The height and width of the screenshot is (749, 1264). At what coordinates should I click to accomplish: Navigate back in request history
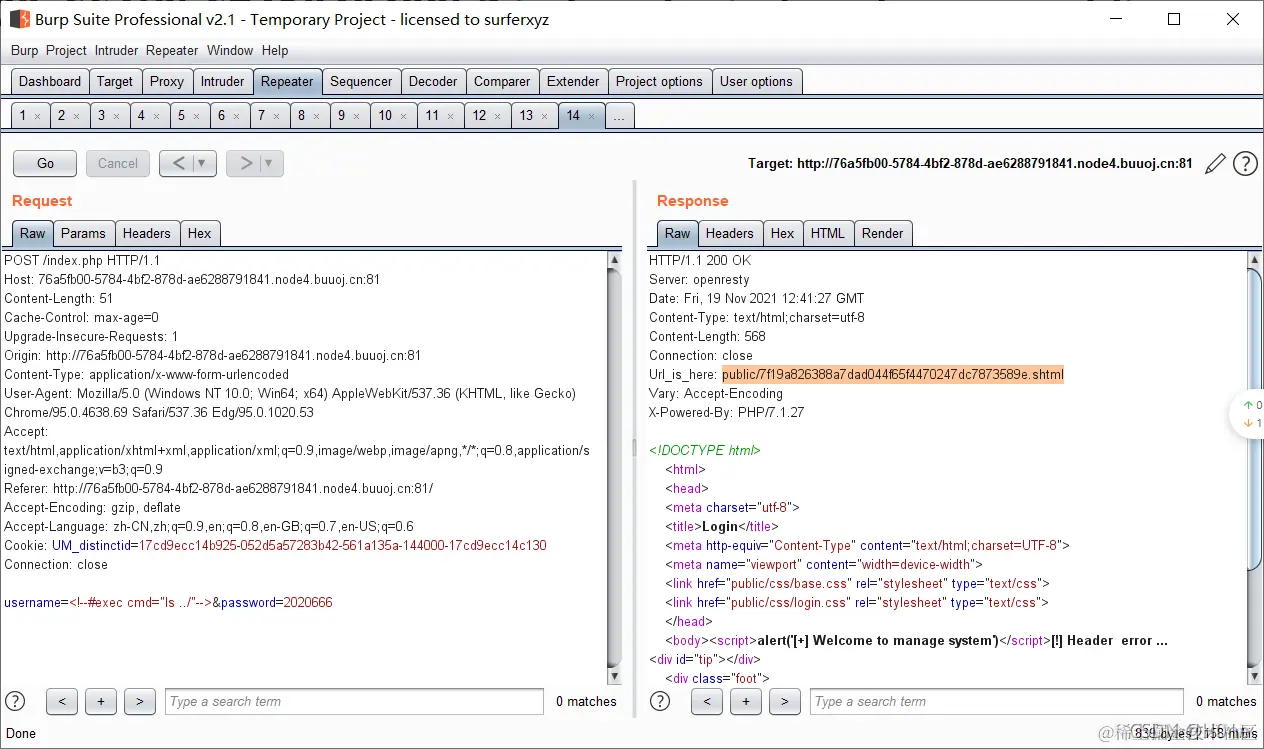tap(177, 163)
